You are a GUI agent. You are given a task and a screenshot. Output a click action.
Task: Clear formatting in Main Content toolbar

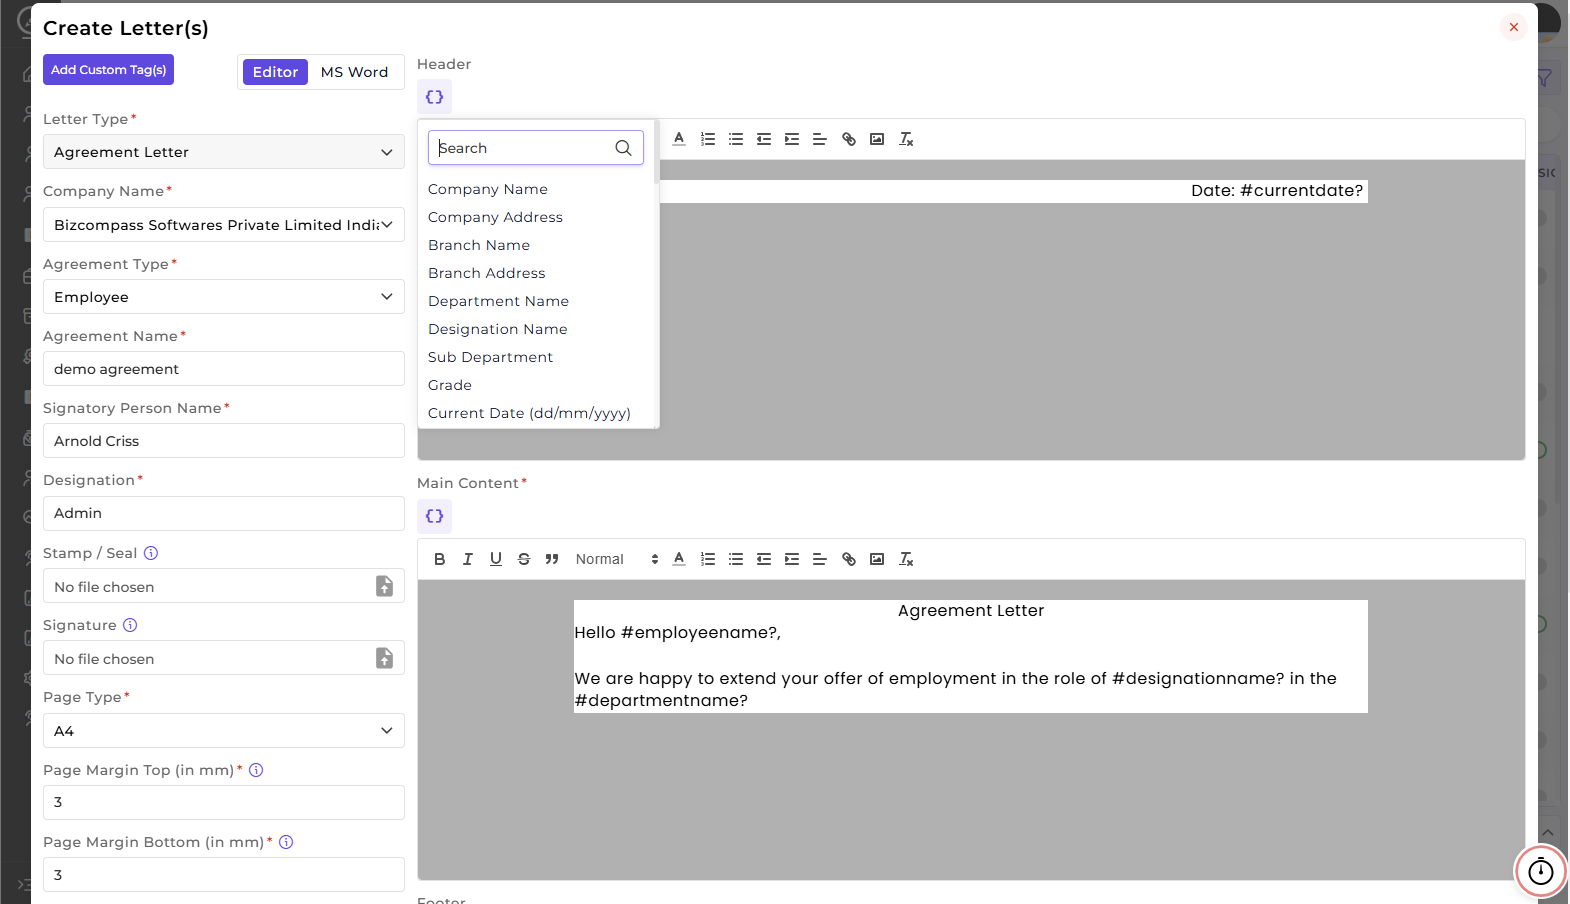906,559
